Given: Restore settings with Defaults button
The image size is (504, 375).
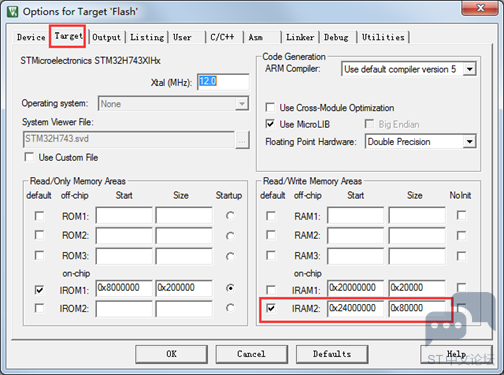Looking at the screenshot, I should coord(332,354).
